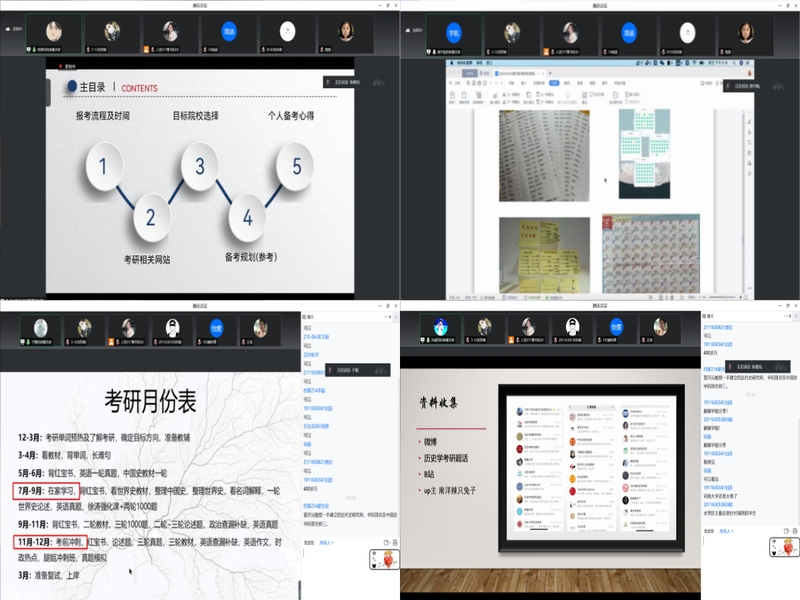Click orange screen-share badge in top-left meeting window
800x600 pixels.
(146, 49)
